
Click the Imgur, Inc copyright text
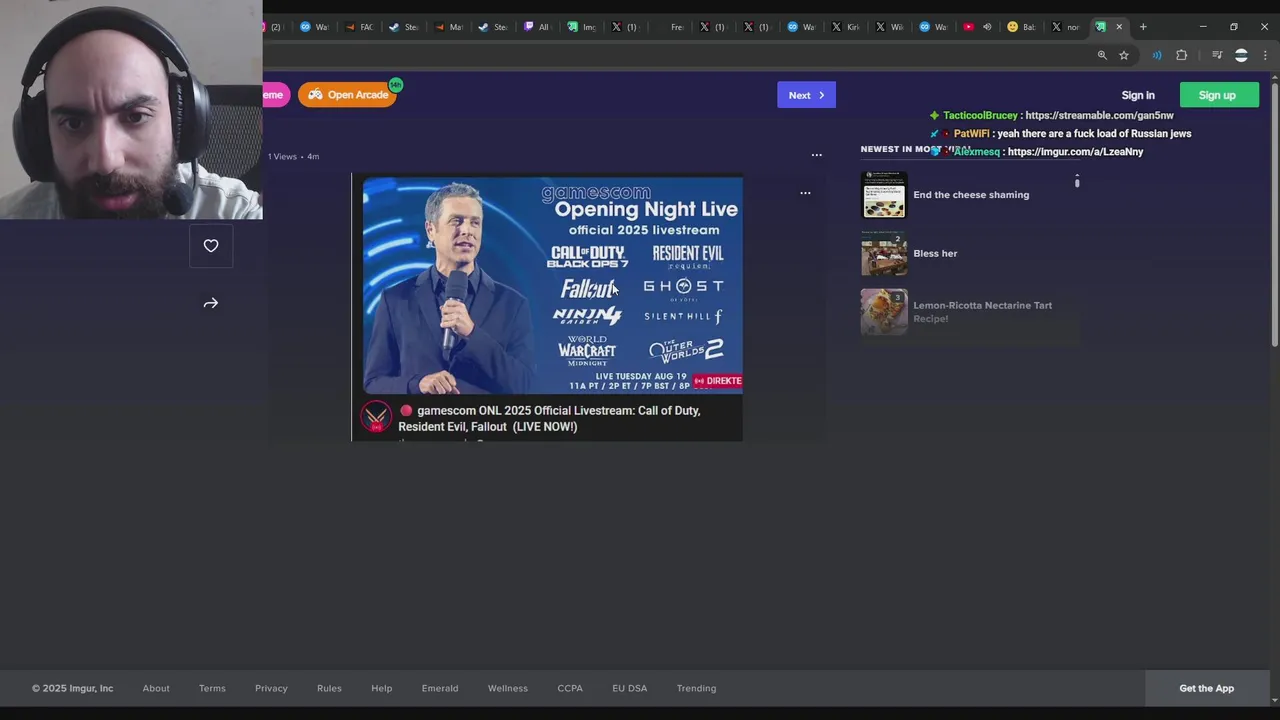pyautogui.click(x=72, y=688)
